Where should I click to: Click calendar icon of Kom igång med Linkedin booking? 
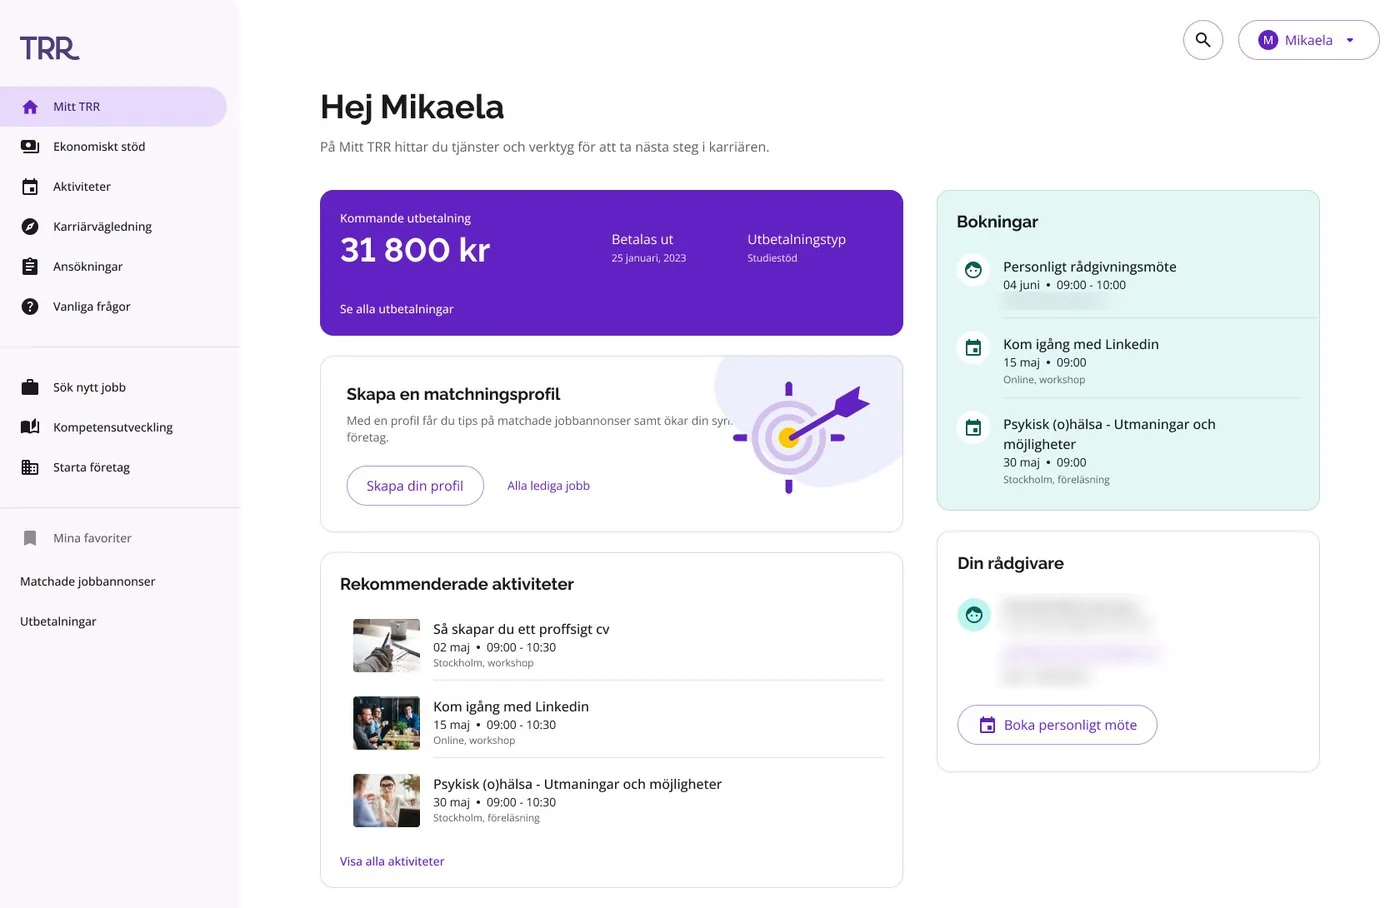point(973,348)
